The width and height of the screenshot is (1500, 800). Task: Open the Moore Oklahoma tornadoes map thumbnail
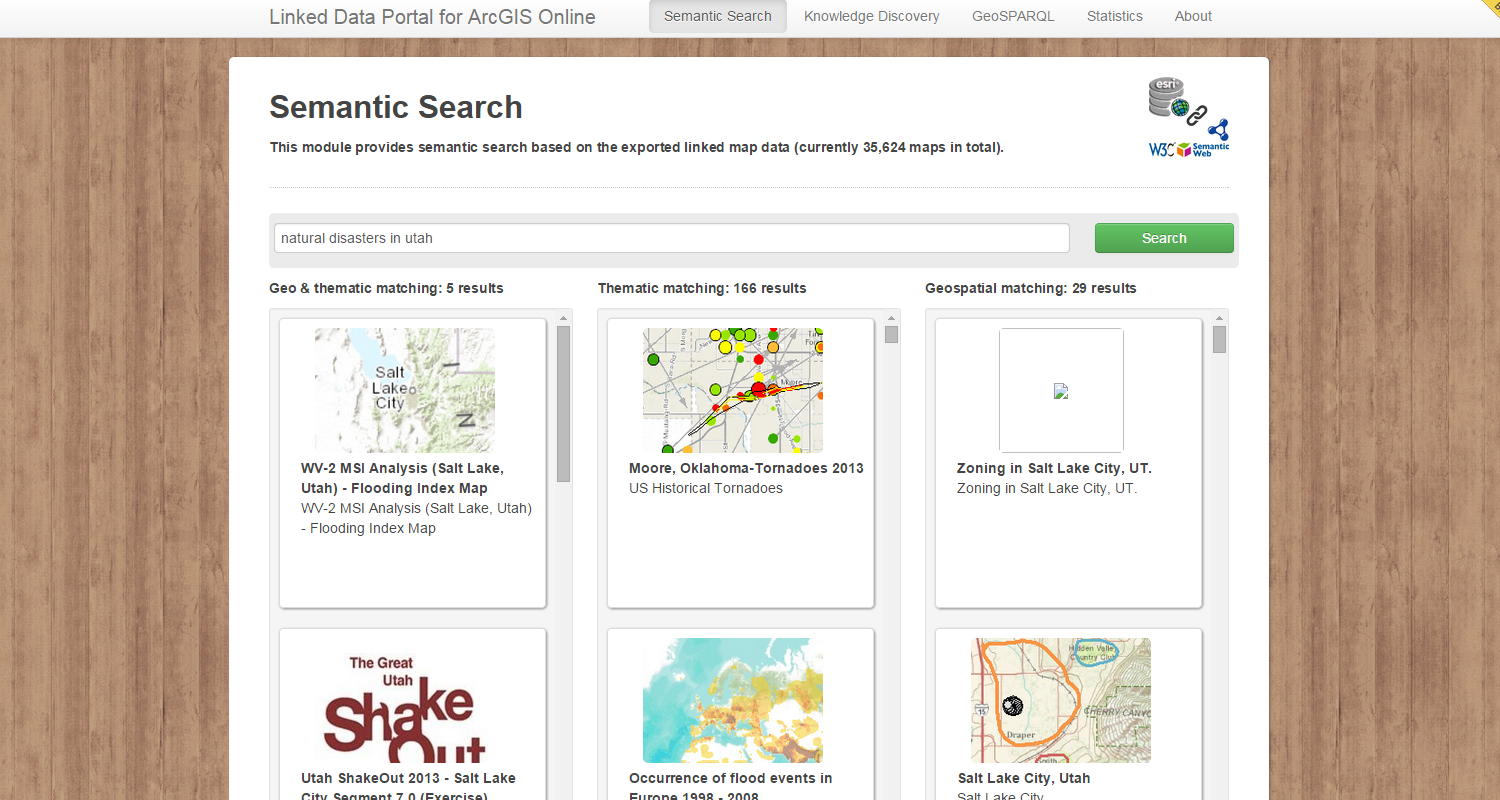point(732,390)
